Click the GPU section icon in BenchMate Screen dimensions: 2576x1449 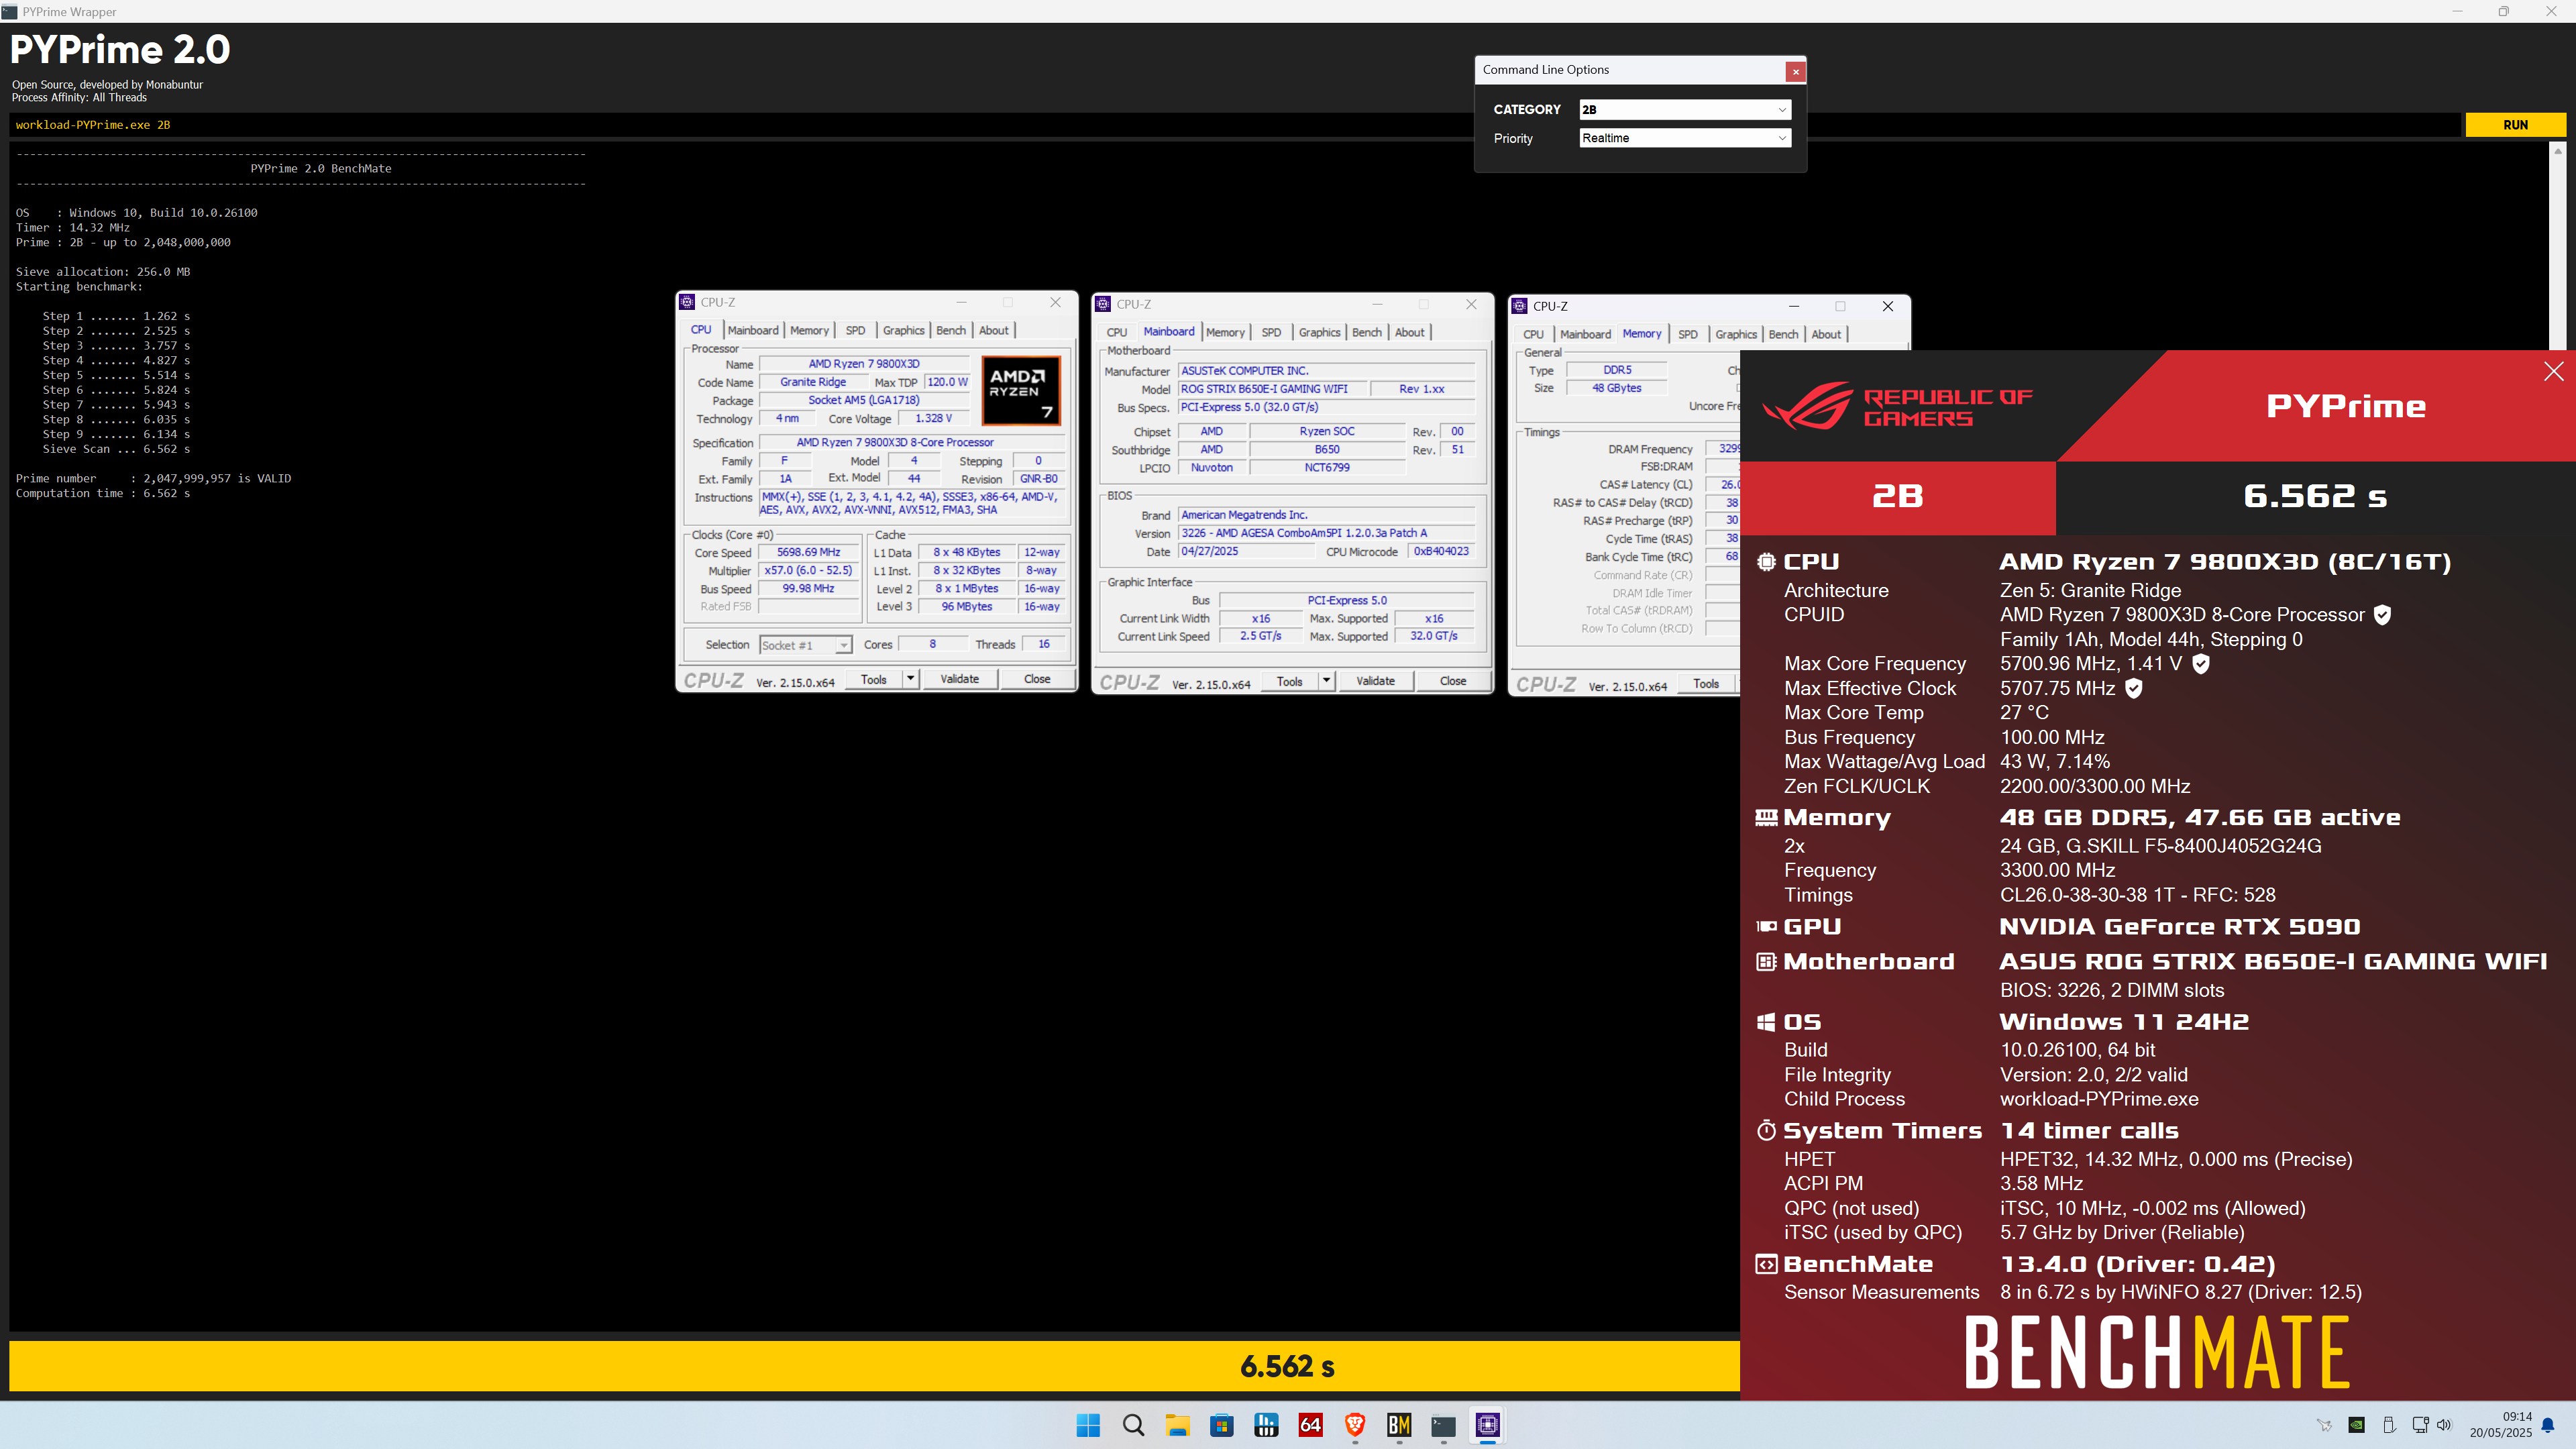(1766, 926)
